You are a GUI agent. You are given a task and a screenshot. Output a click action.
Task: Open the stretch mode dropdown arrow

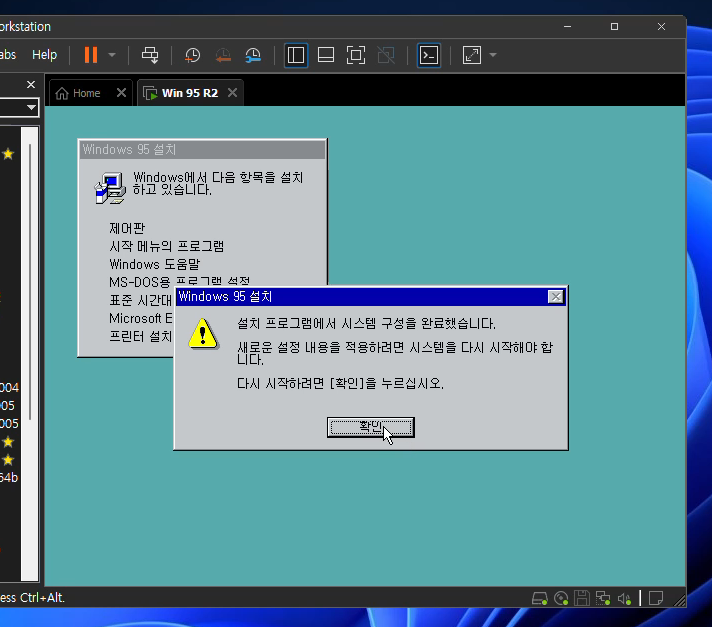(x=493, y=55)
